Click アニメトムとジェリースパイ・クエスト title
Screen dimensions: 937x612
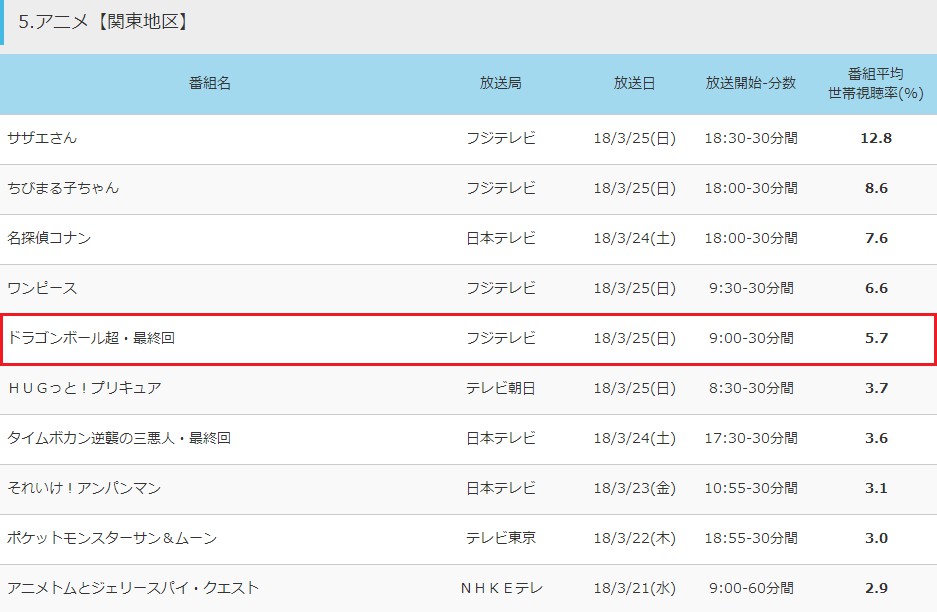[133, 588]
